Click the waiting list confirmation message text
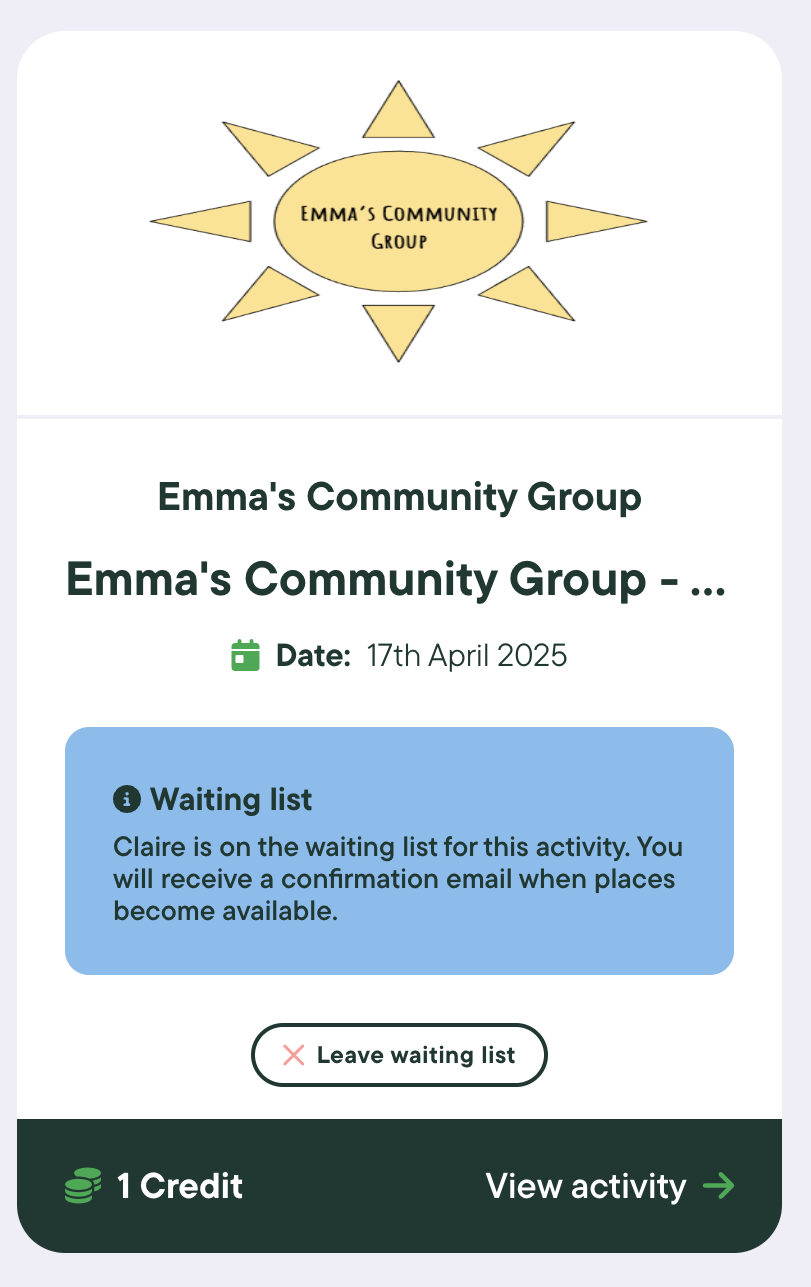 coord(398,879)
